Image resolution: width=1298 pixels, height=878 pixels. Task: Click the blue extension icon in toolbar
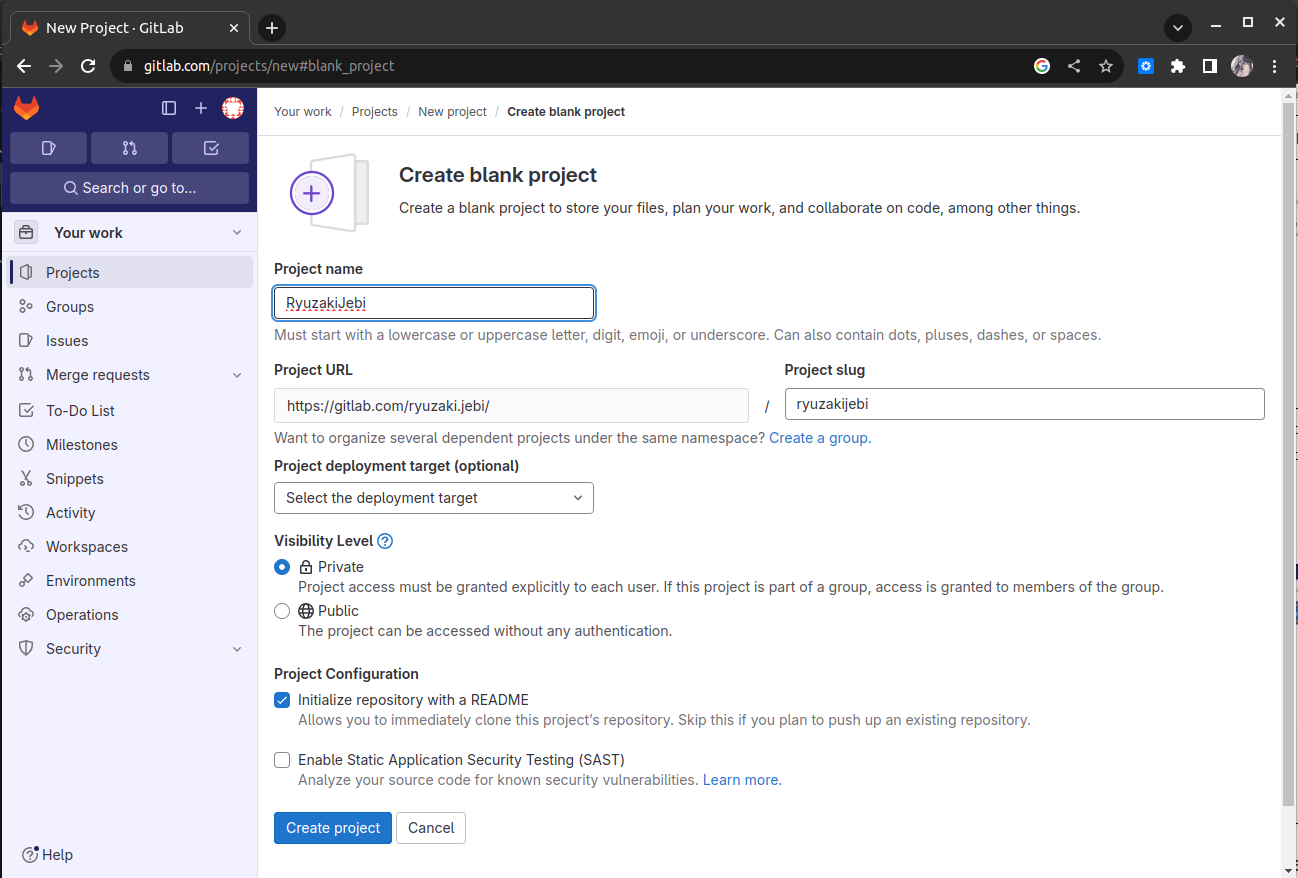(x=1146, y=66)
